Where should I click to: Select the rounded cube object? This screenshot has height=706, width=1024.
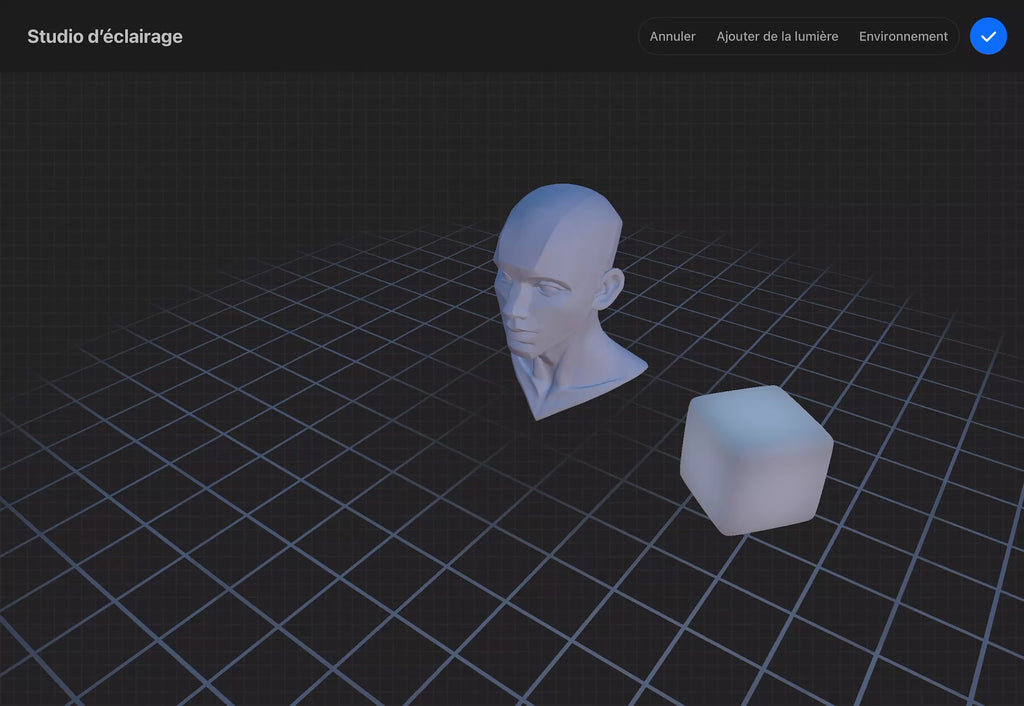click(756, 460)
